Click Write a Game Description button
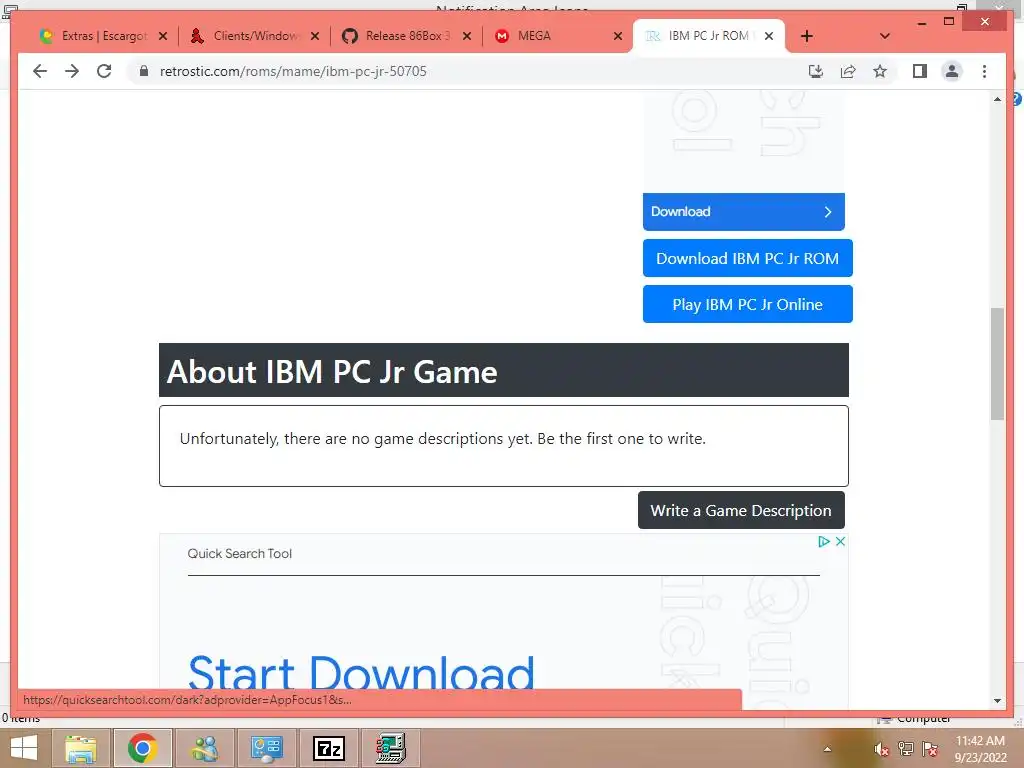The height and width of the screenshot is (768, 1024). point(741,510)
